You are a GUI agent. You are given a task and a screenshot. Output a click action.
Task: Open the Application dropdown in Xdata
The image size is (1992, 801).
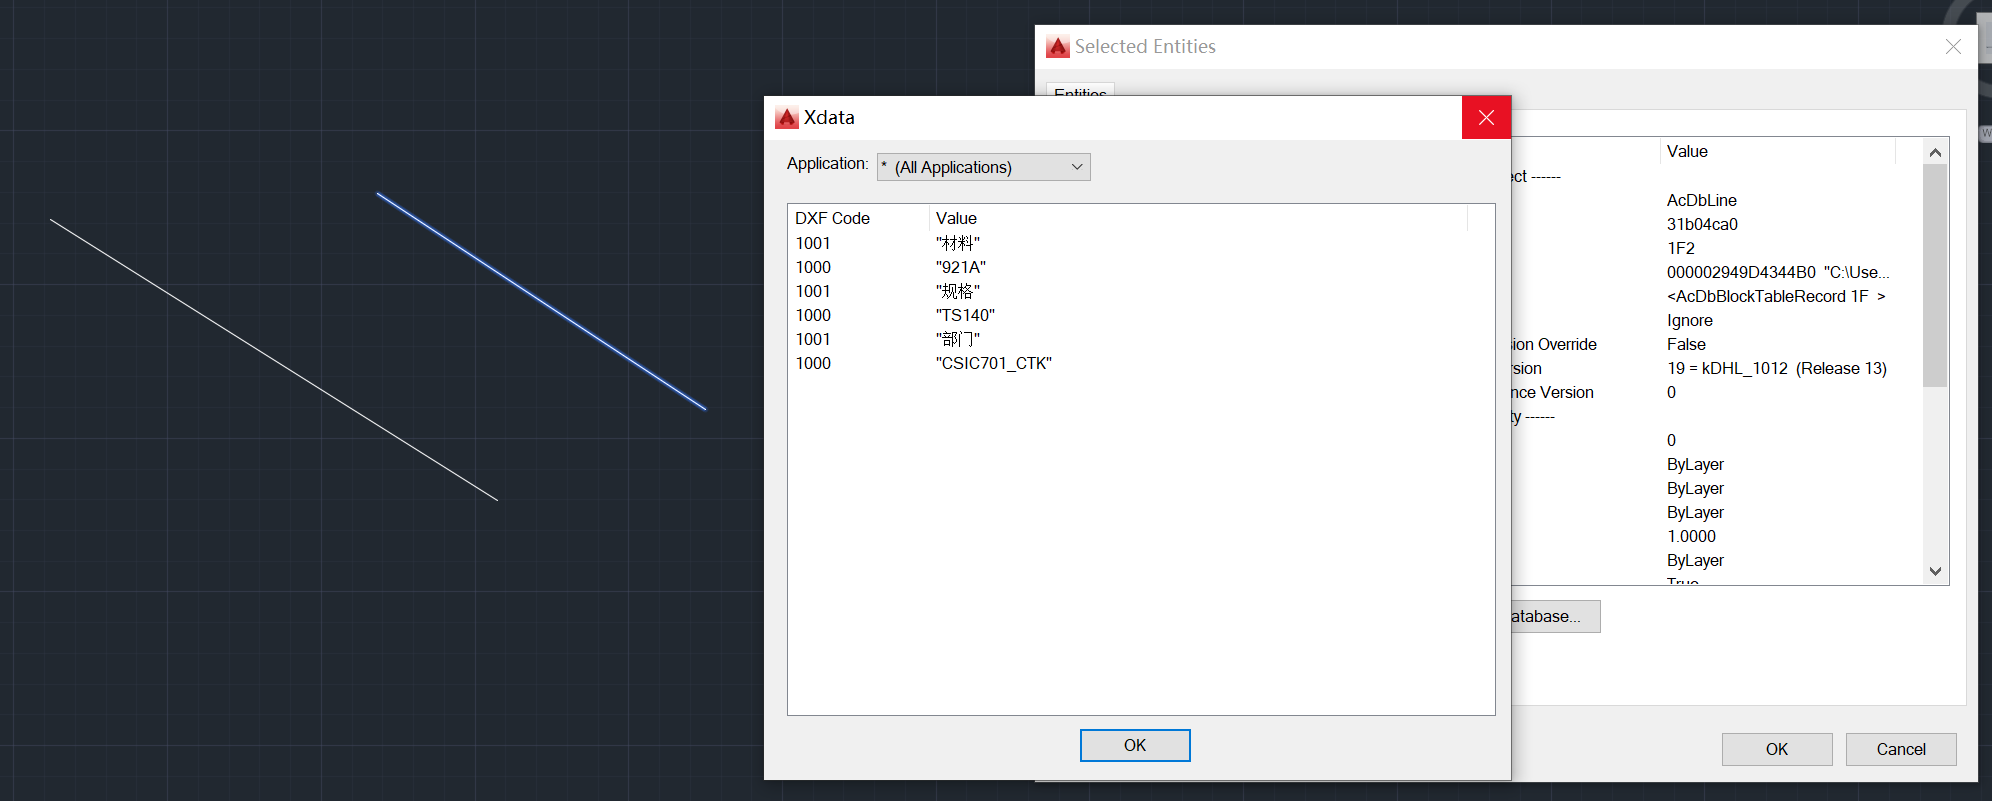tap(983, 167)
